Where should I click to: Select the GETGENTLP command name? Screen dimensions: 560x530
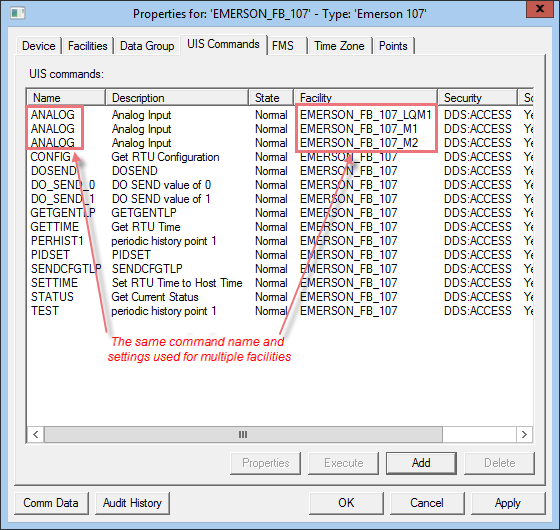[63, 212]
